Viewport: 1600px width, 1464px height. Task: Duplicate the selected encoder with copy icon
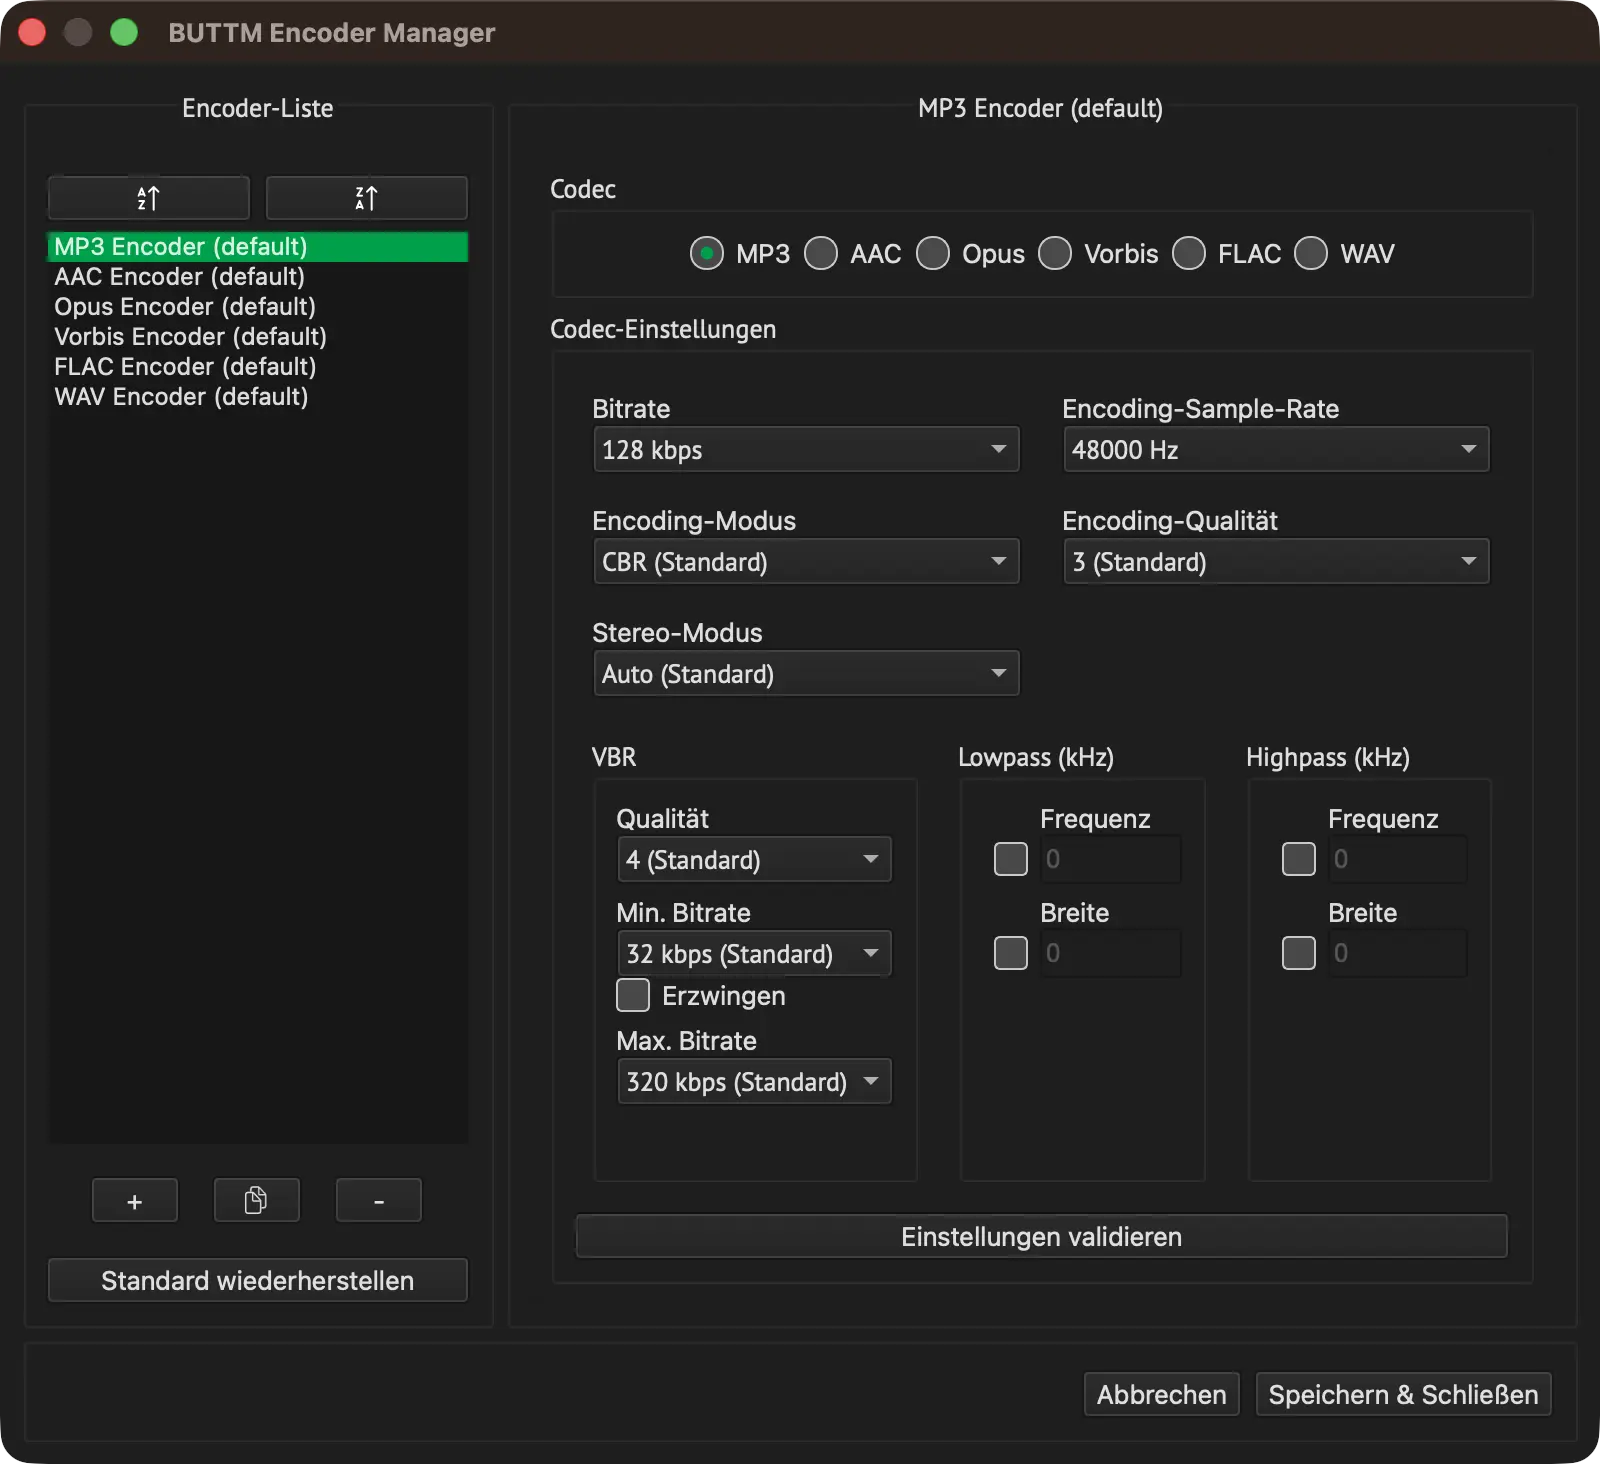point(257,1201)
